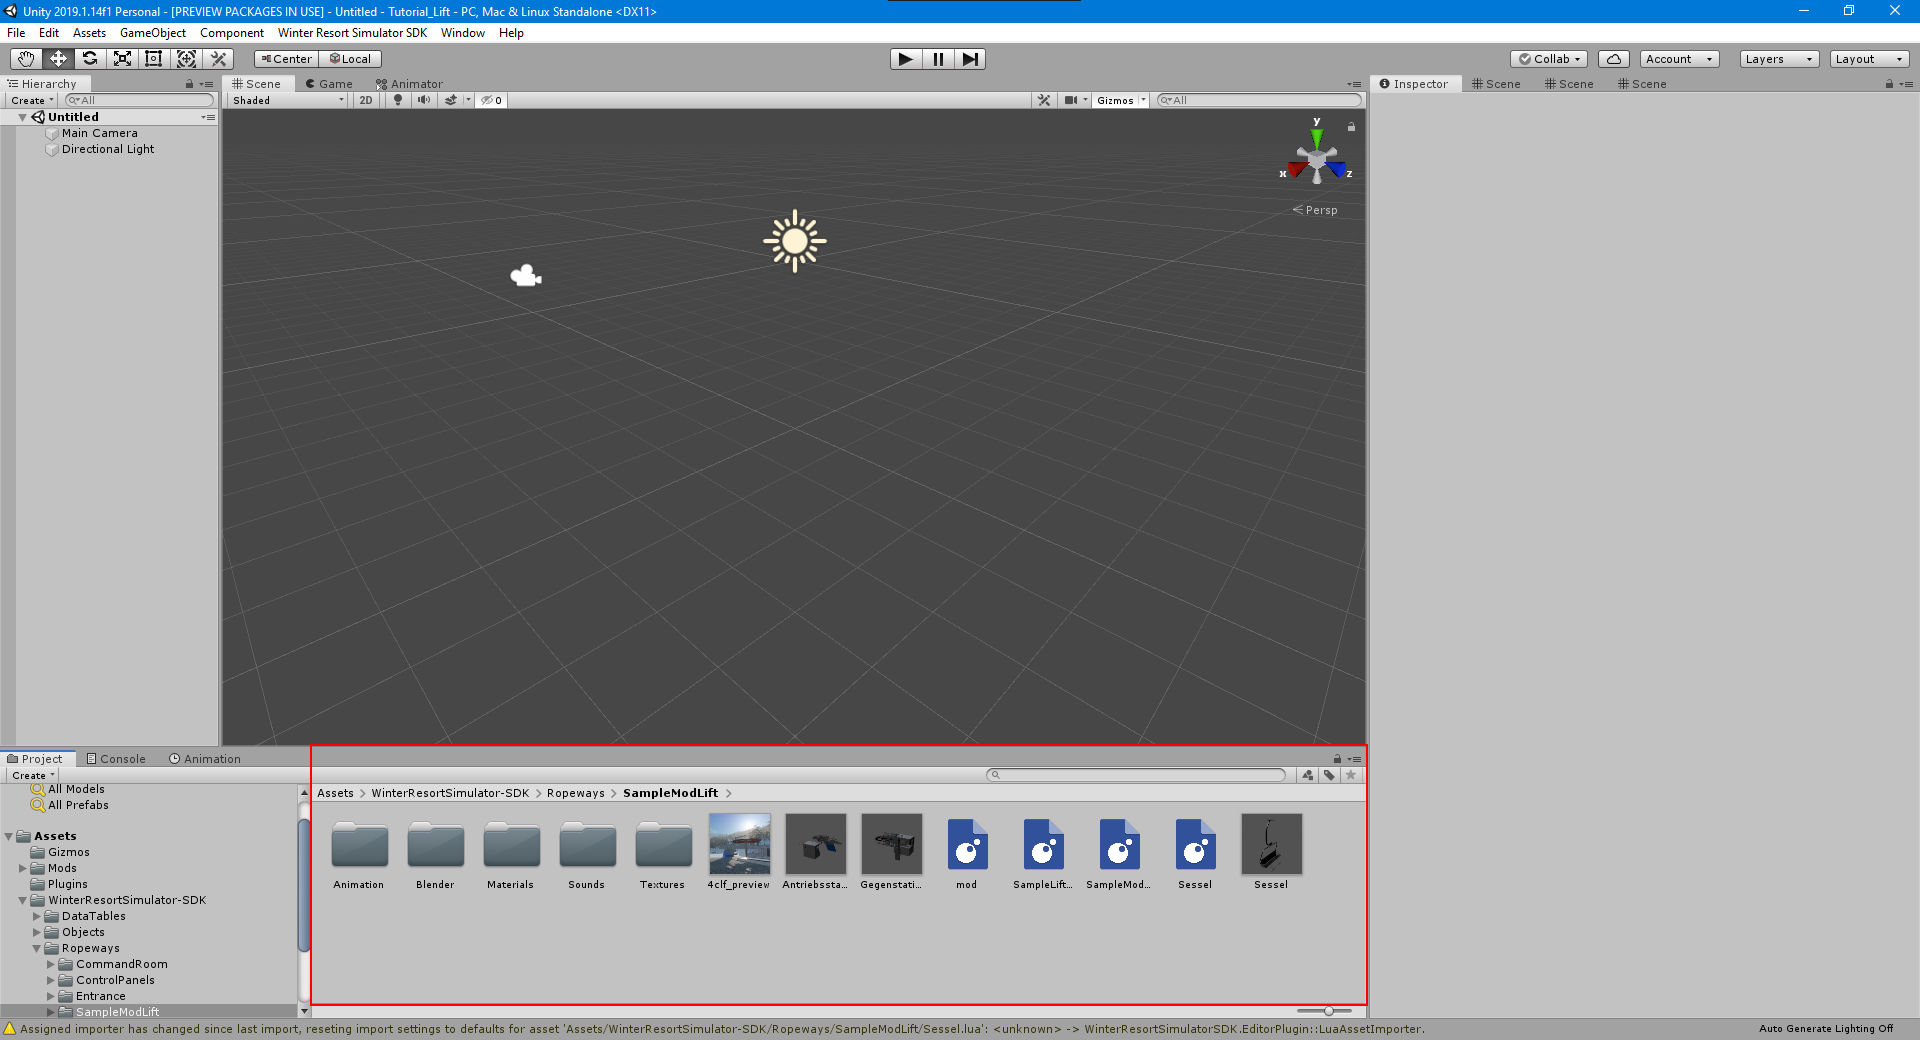This screenshot has width=1920, height=1040.
Task: Select the Rect transform tool
Action: (x=154, y=59)
